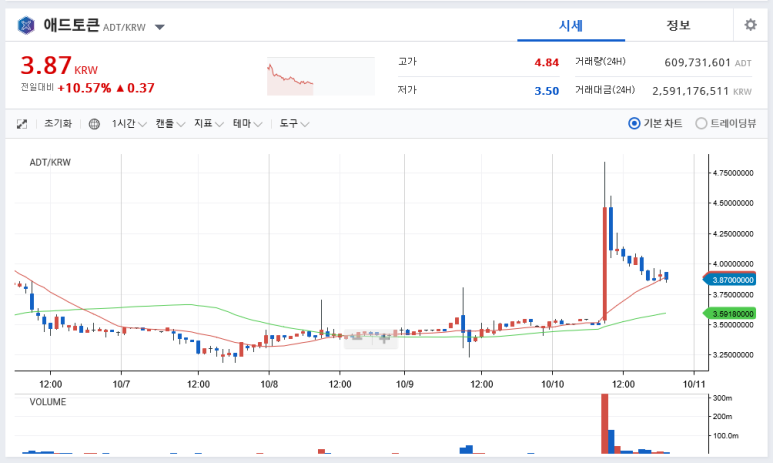This screenshot has height=463, width=773.
Task: Click the mini price sparkline thumbnail
Action: (320, 76)
